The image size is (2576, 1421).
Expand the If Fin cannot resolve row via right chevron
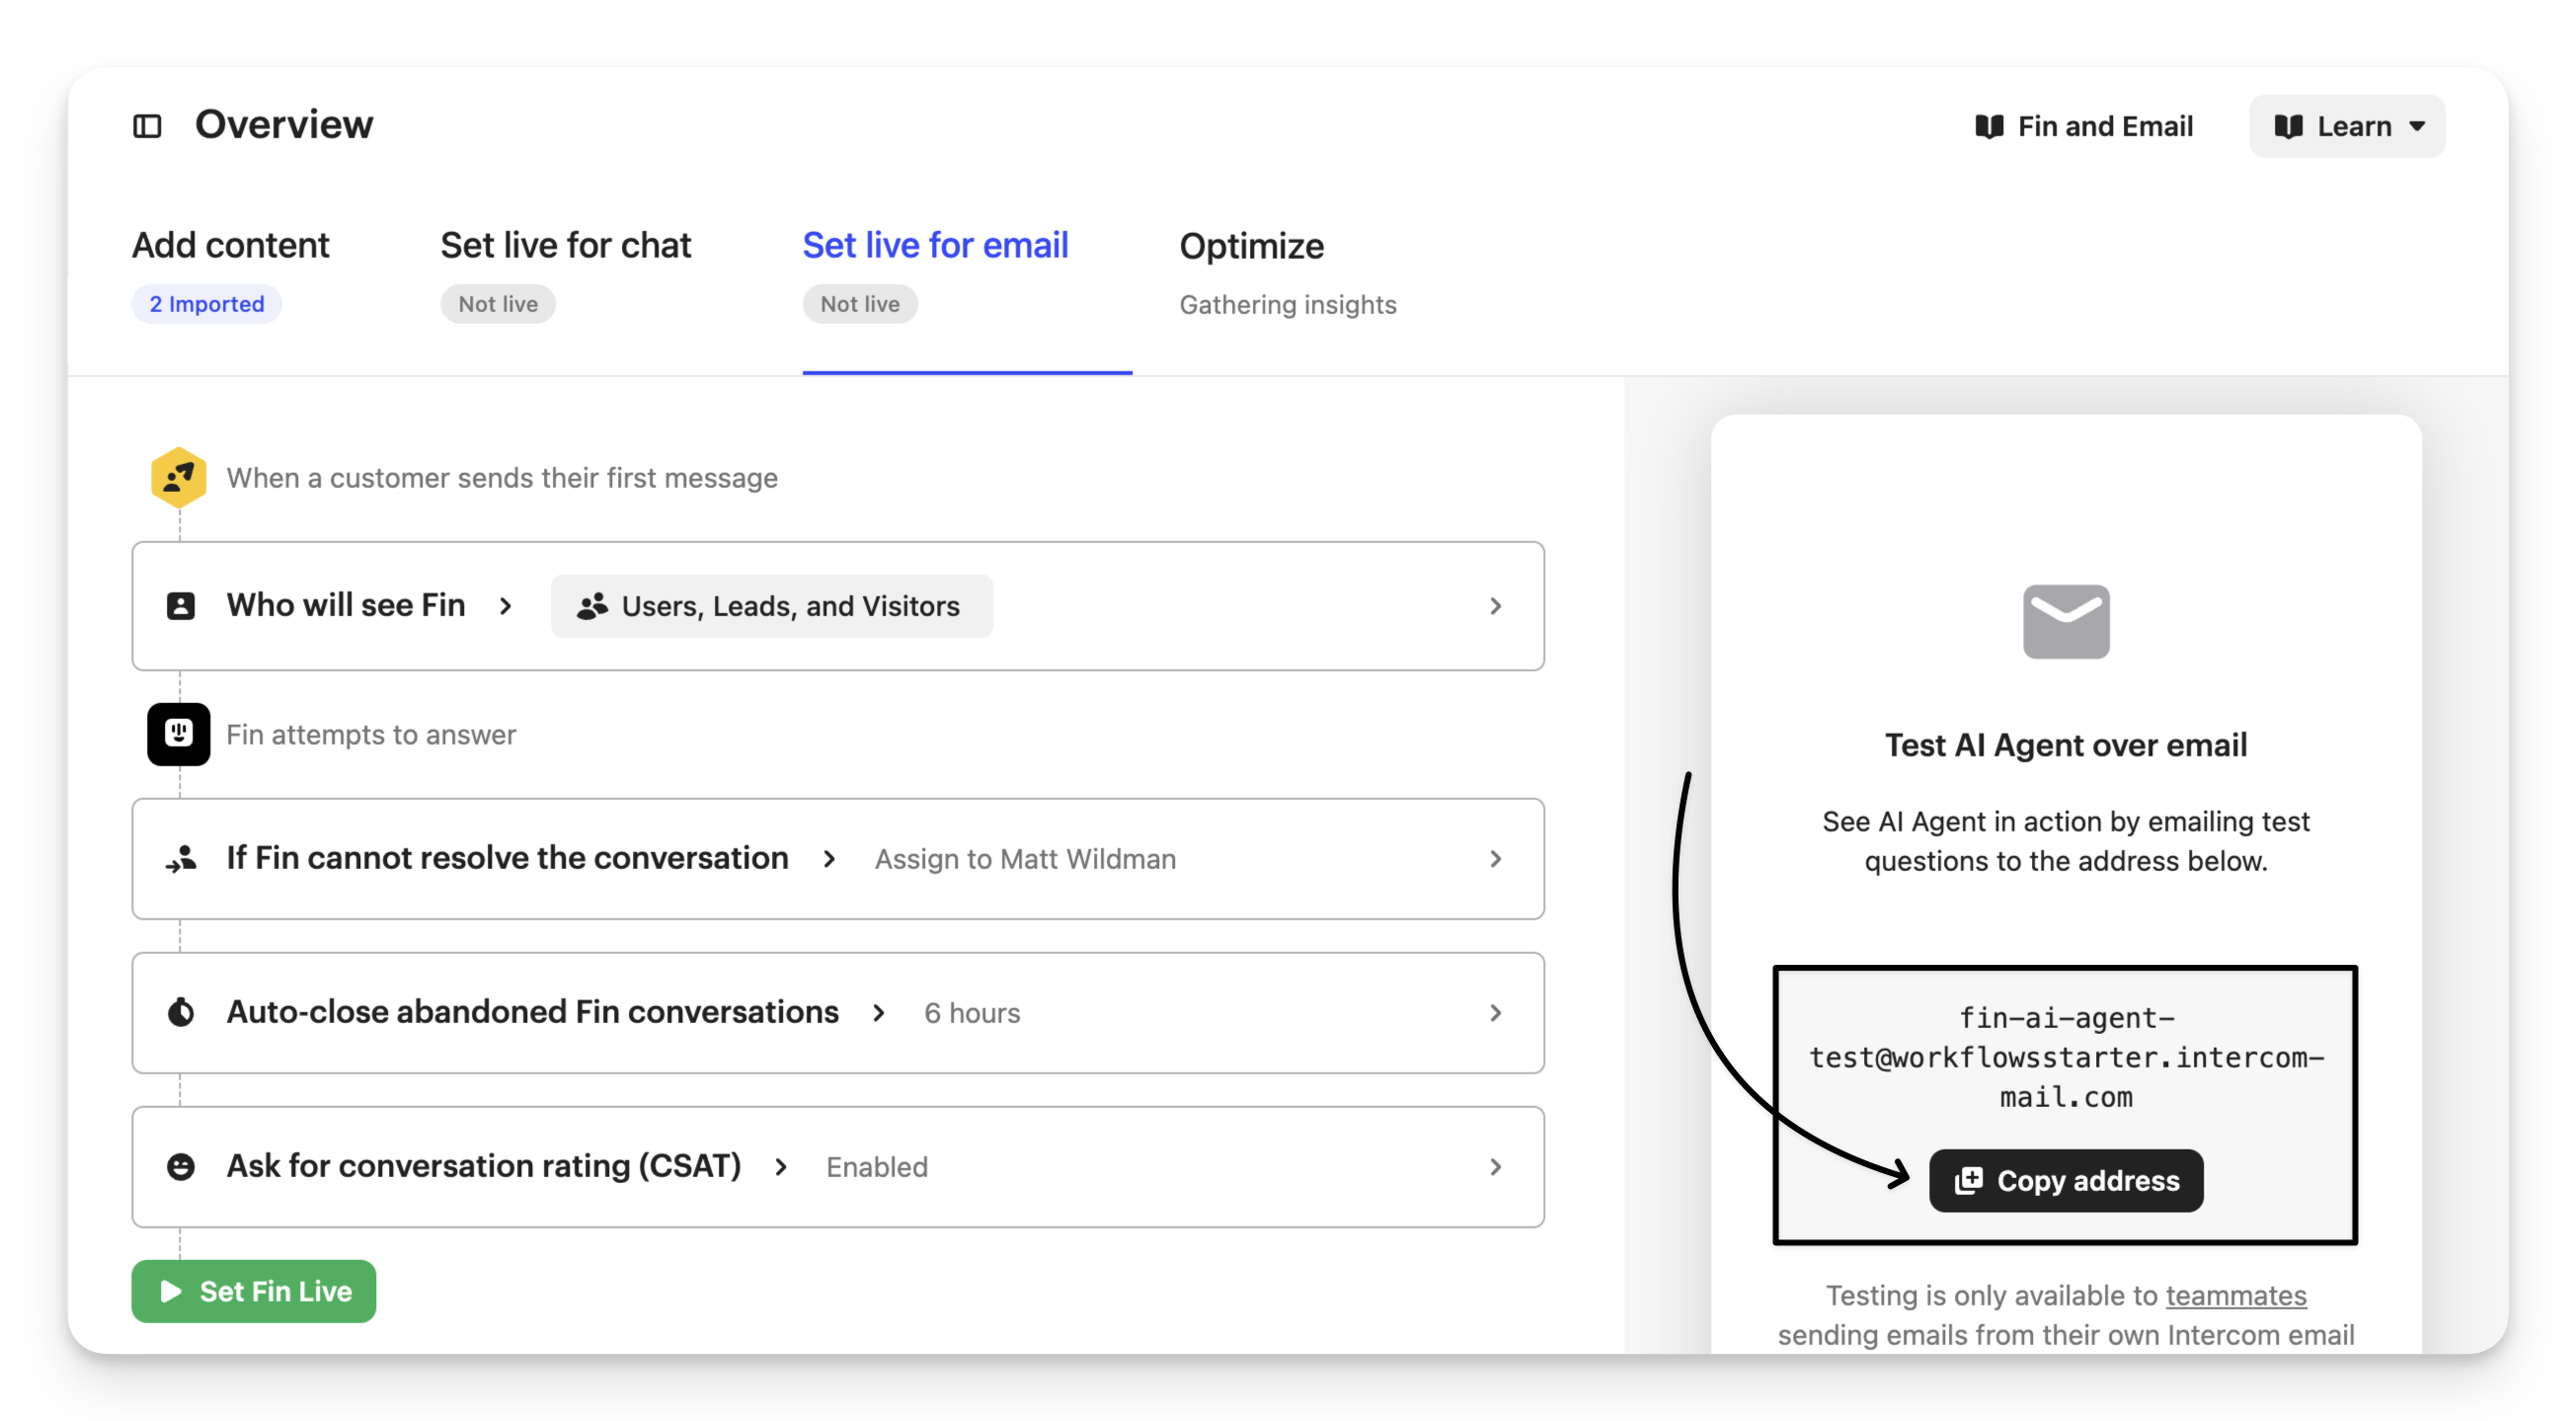[1496, 859]
